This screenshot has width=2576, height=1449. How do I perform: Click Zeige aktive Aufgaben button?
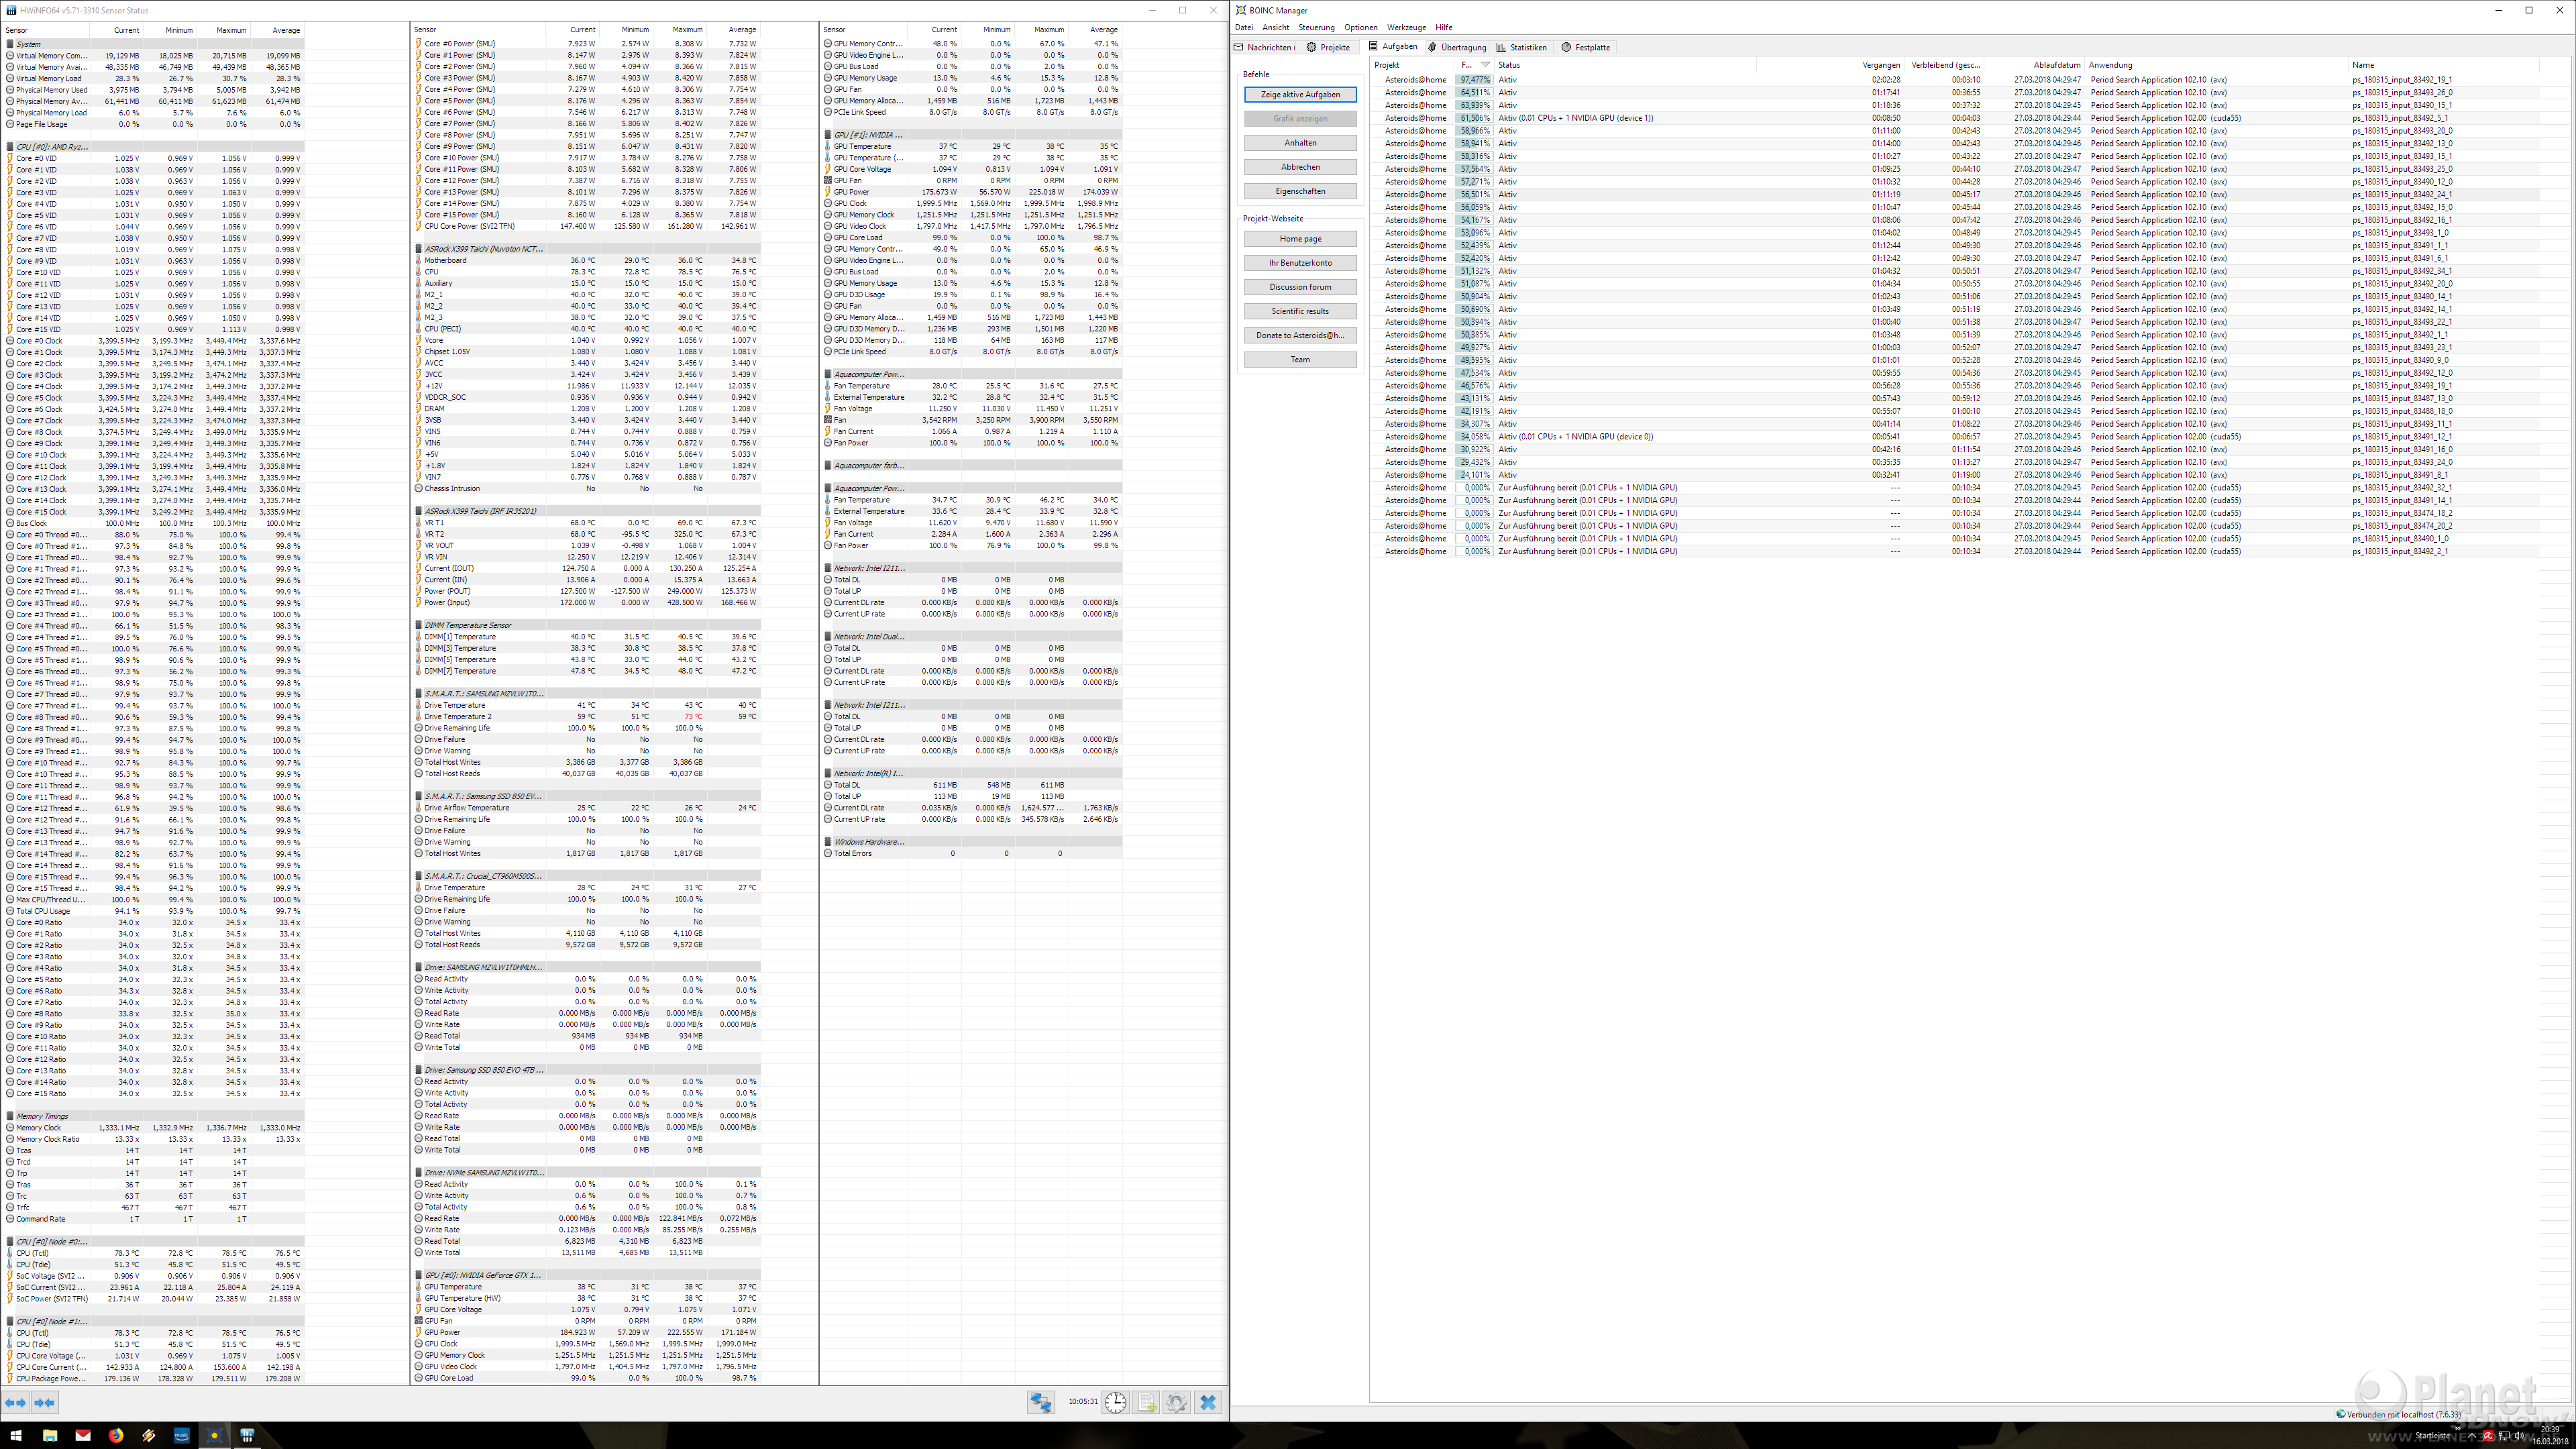[x=1300, y=94]
